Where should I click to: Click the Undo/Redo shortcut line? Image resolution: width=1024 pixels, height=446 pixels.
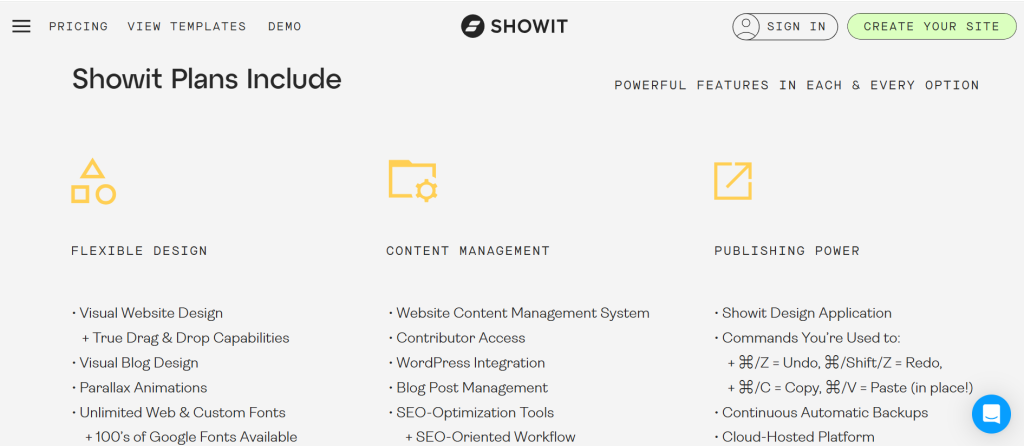(x=835, y=363)
